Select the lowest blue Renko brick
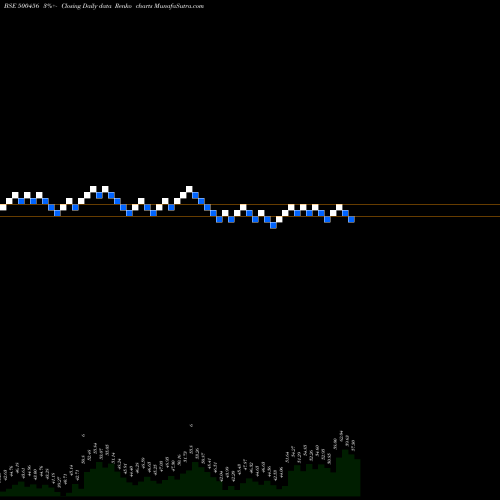The height and width of the screenshot is (500, 500). [273, 225]
